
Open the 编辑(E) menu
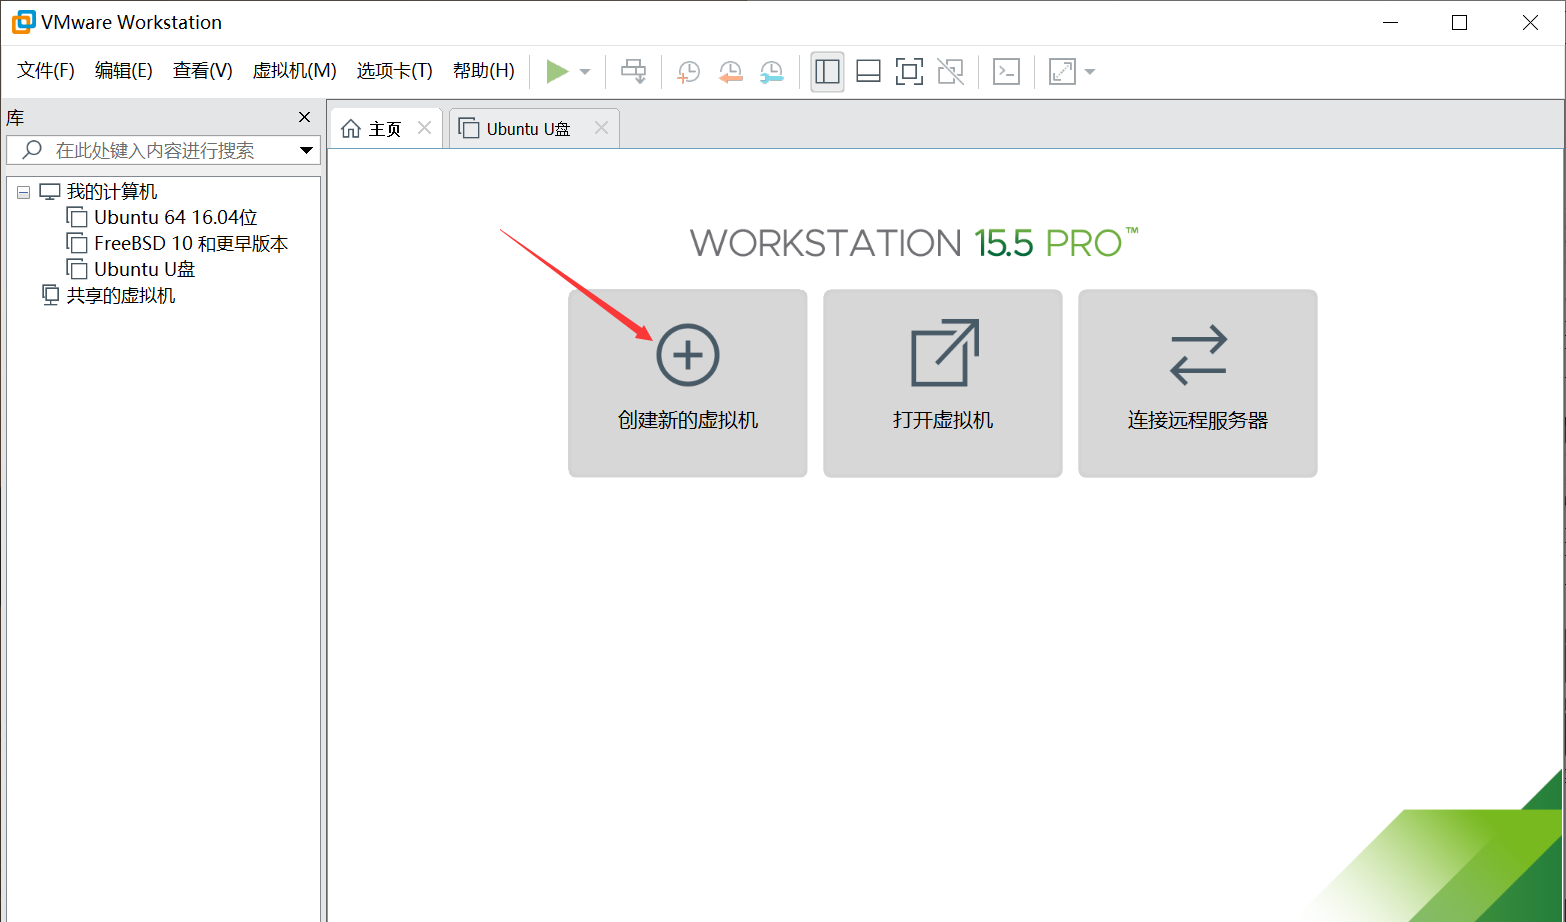click(x=124, y=70)
